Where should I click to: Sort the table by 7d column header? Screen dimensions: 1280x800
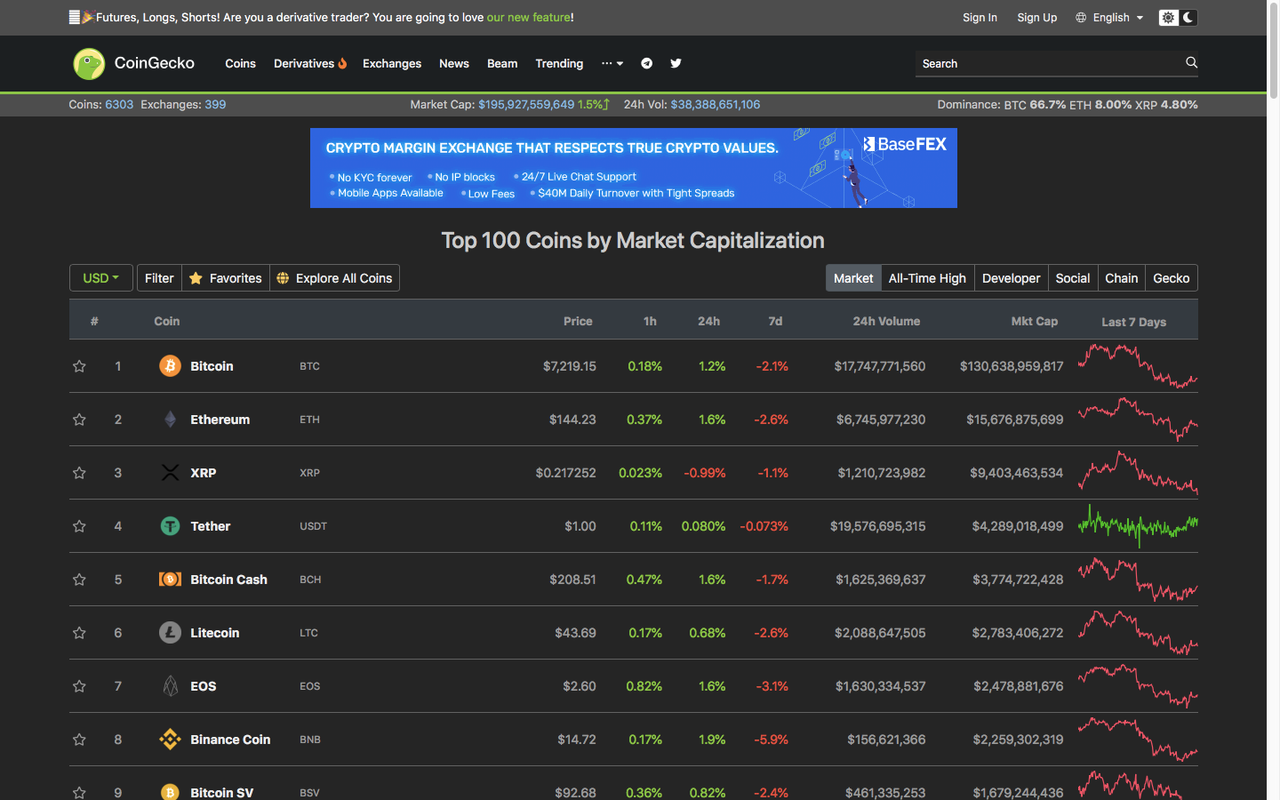[775, 321]
